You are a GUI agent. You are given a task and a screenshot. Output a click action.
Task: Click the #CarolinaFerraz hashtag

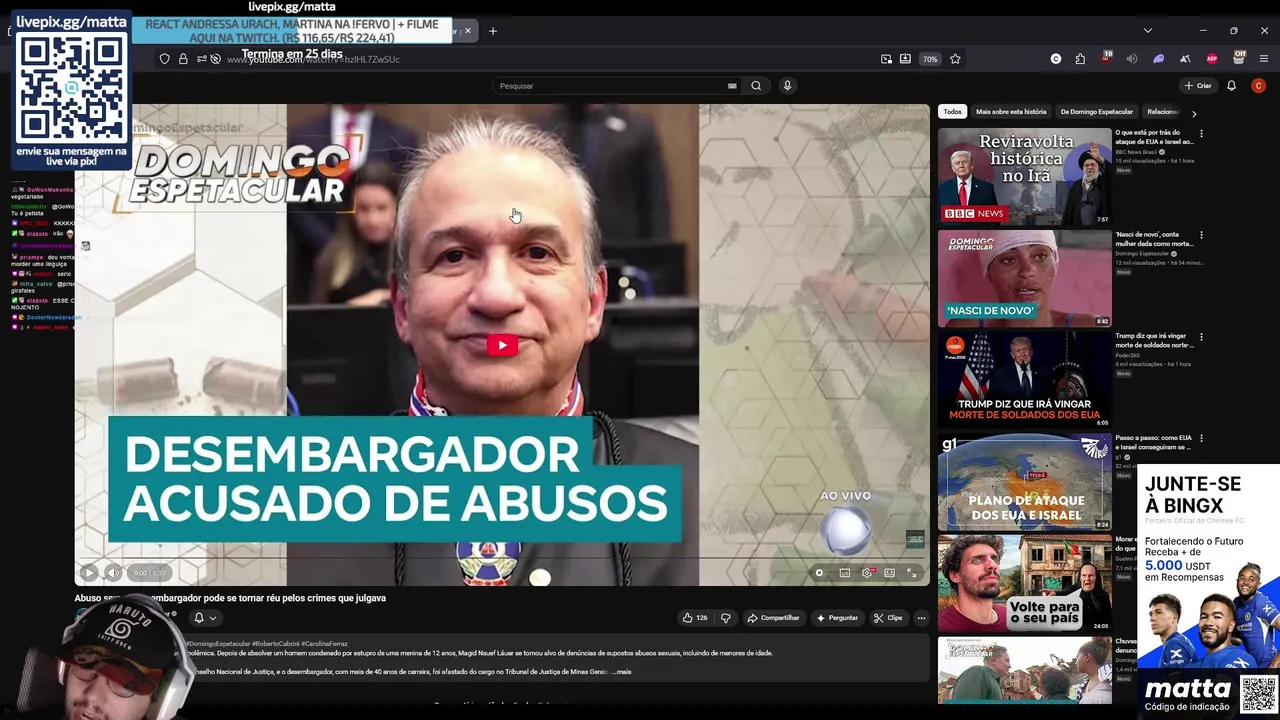[324, 644]
